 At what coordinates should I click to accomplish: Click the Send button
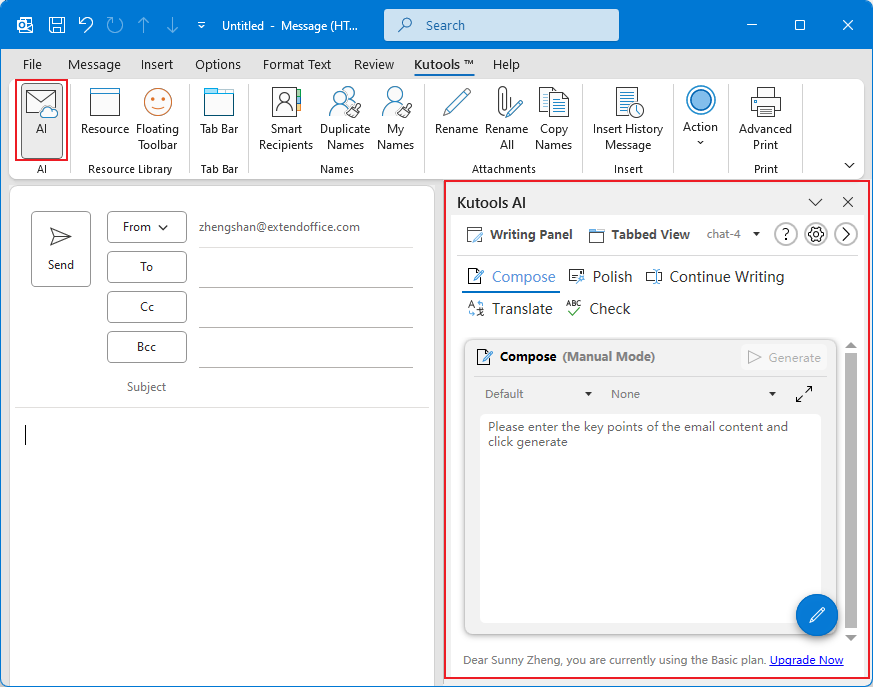point(61,249)
